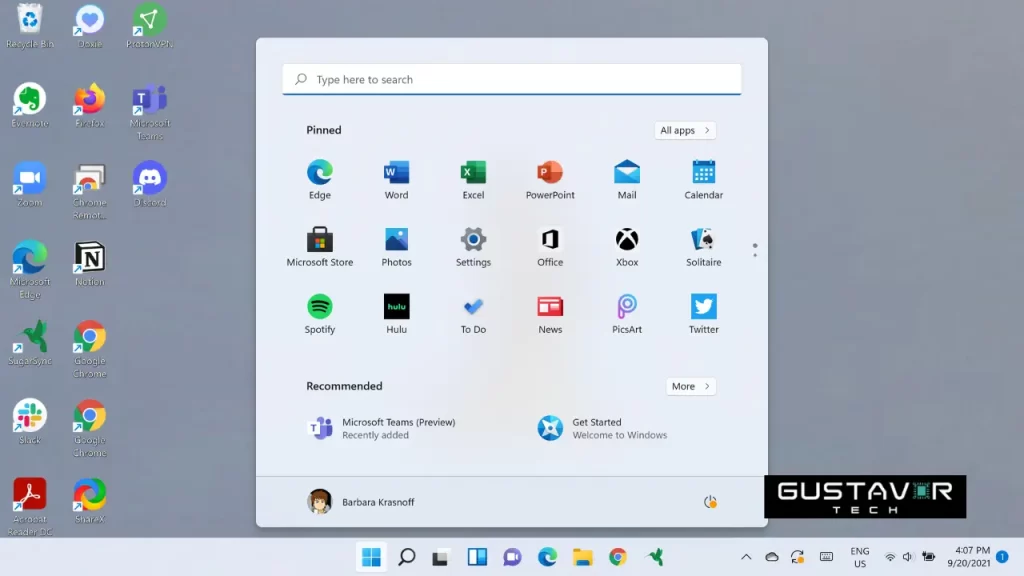This screenshot has width=1024, height=576.
Task: Open Barbara Krasnoff user account menu
Action: 360,502
